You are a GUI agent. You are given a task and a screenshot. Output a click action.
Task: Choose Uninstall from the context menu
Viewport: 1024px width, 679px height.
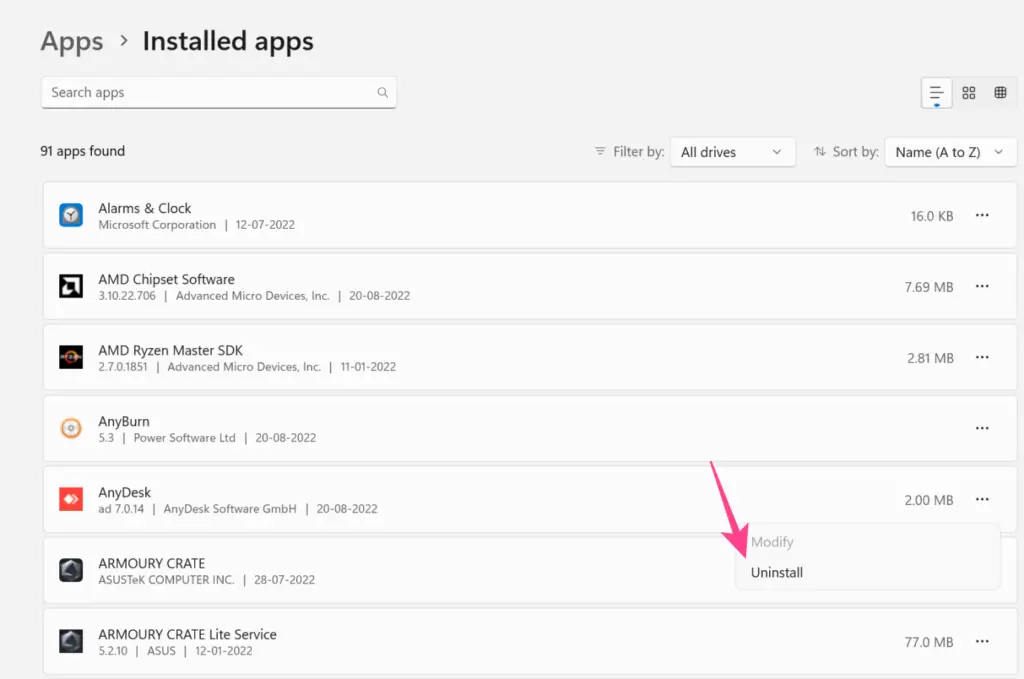pyautogui.click(x=776, y=573)
